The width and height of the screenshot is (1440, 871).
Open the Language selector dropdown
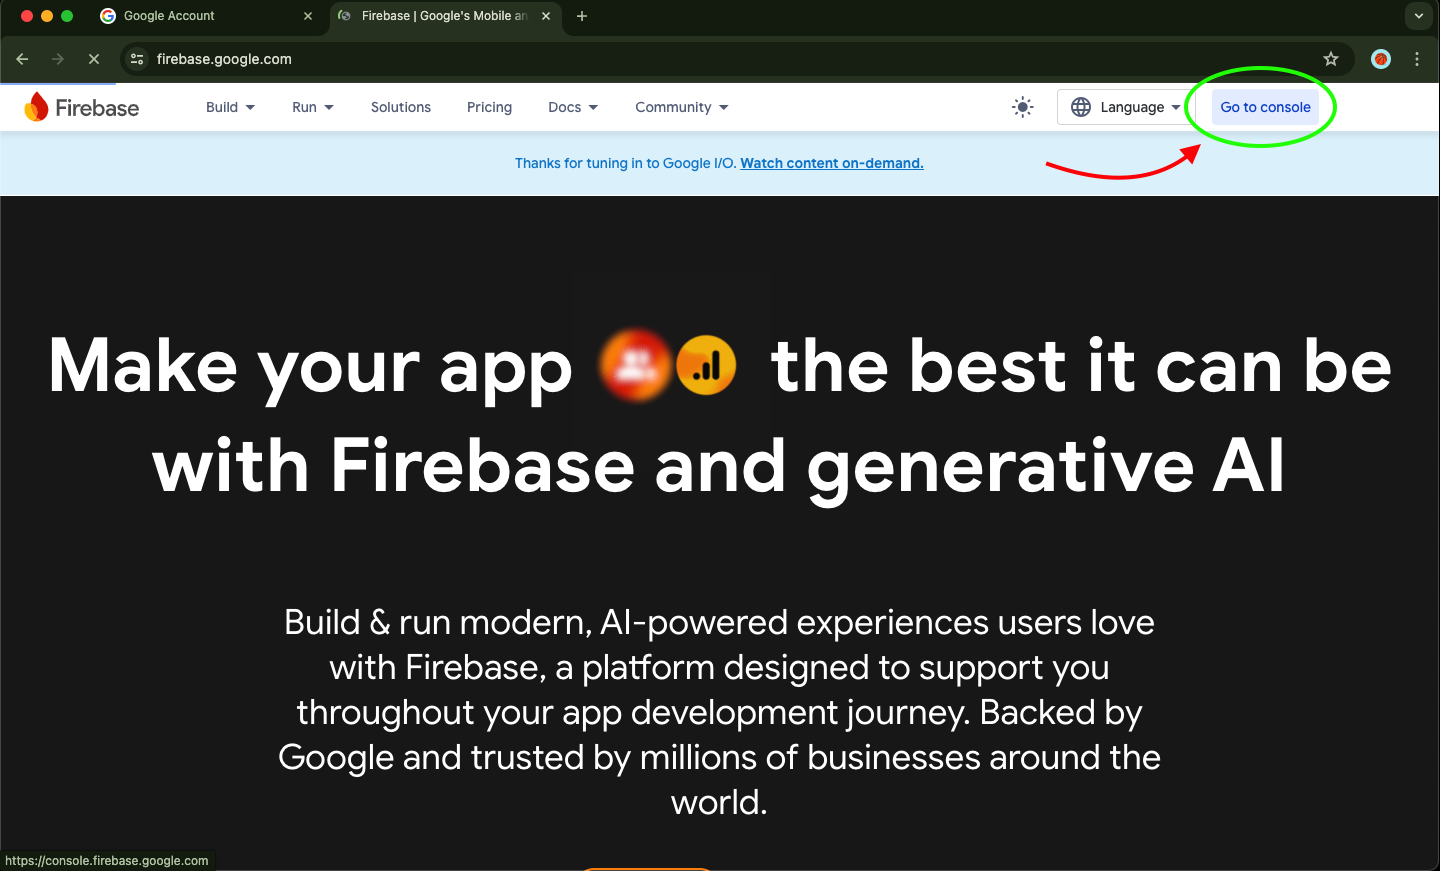pyautogui.click(x=1133, y=107)
